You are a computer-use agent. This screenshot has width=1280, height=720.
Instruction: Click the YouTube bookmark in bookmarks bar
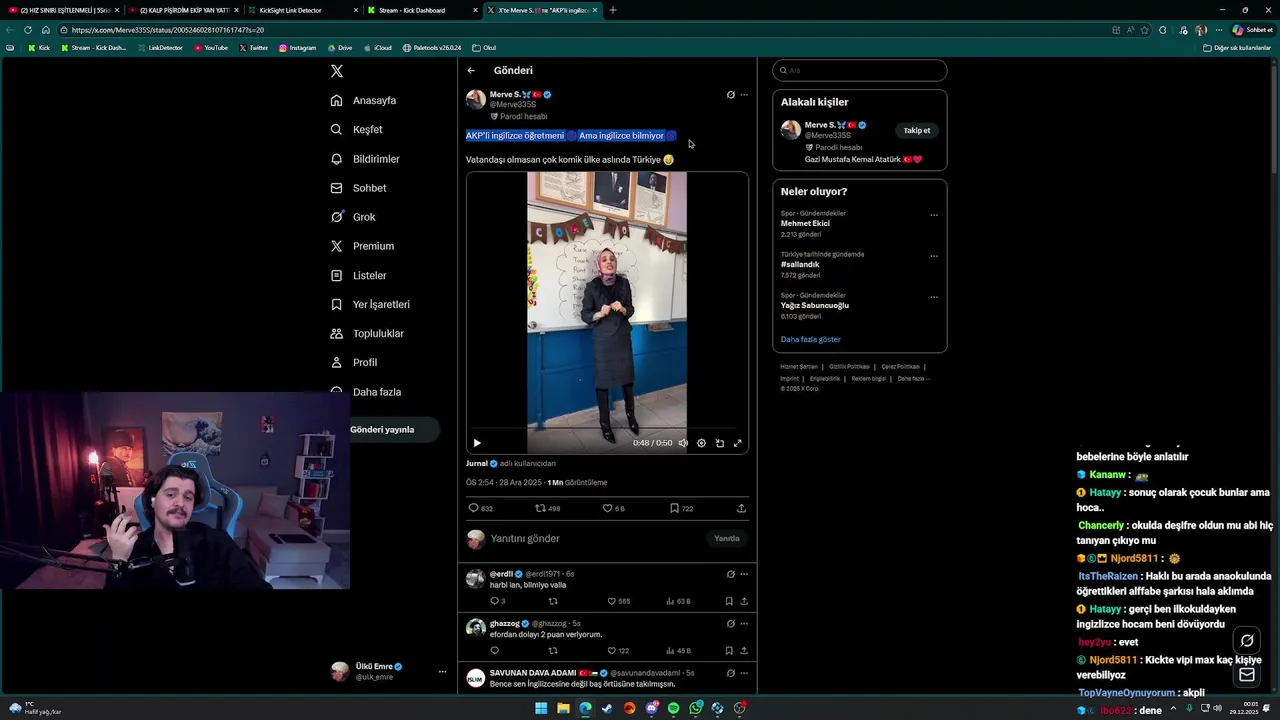[211, 48]
